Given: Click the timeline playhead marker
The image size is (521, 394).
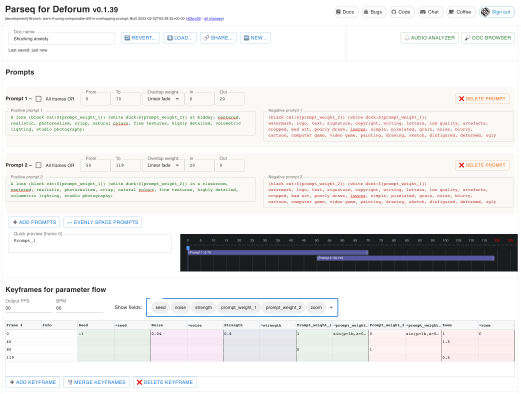Looking at the screenshot, I should [188, 248].
